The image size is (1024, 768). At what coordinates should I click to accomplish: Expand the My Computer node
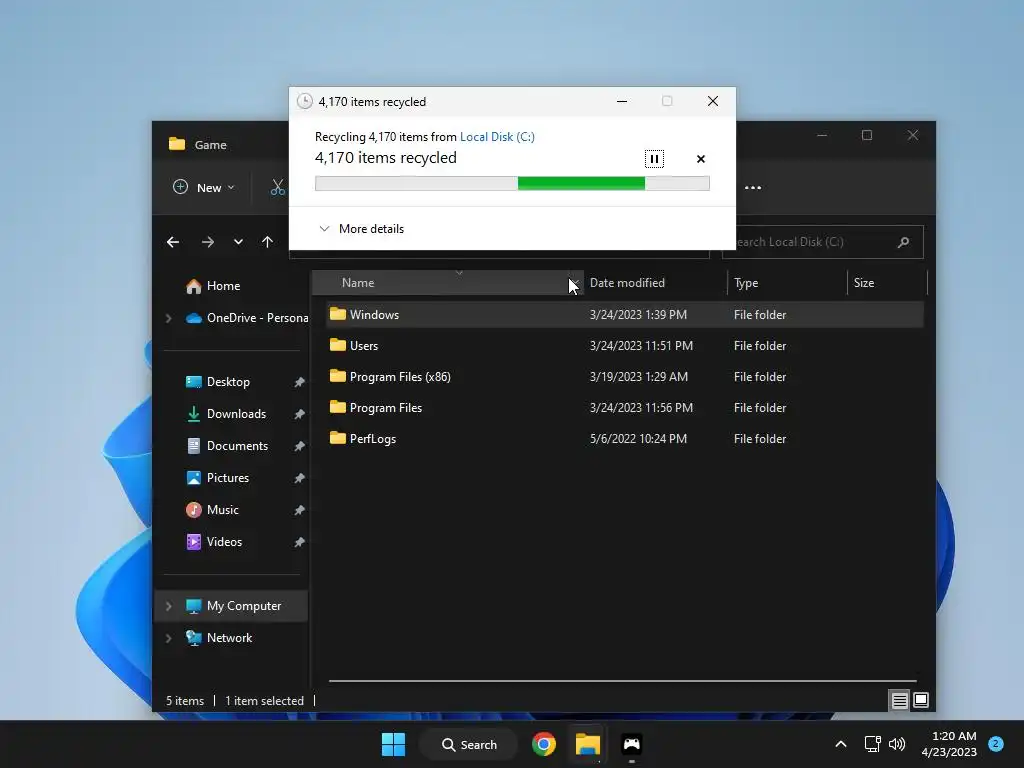[168, 606]
